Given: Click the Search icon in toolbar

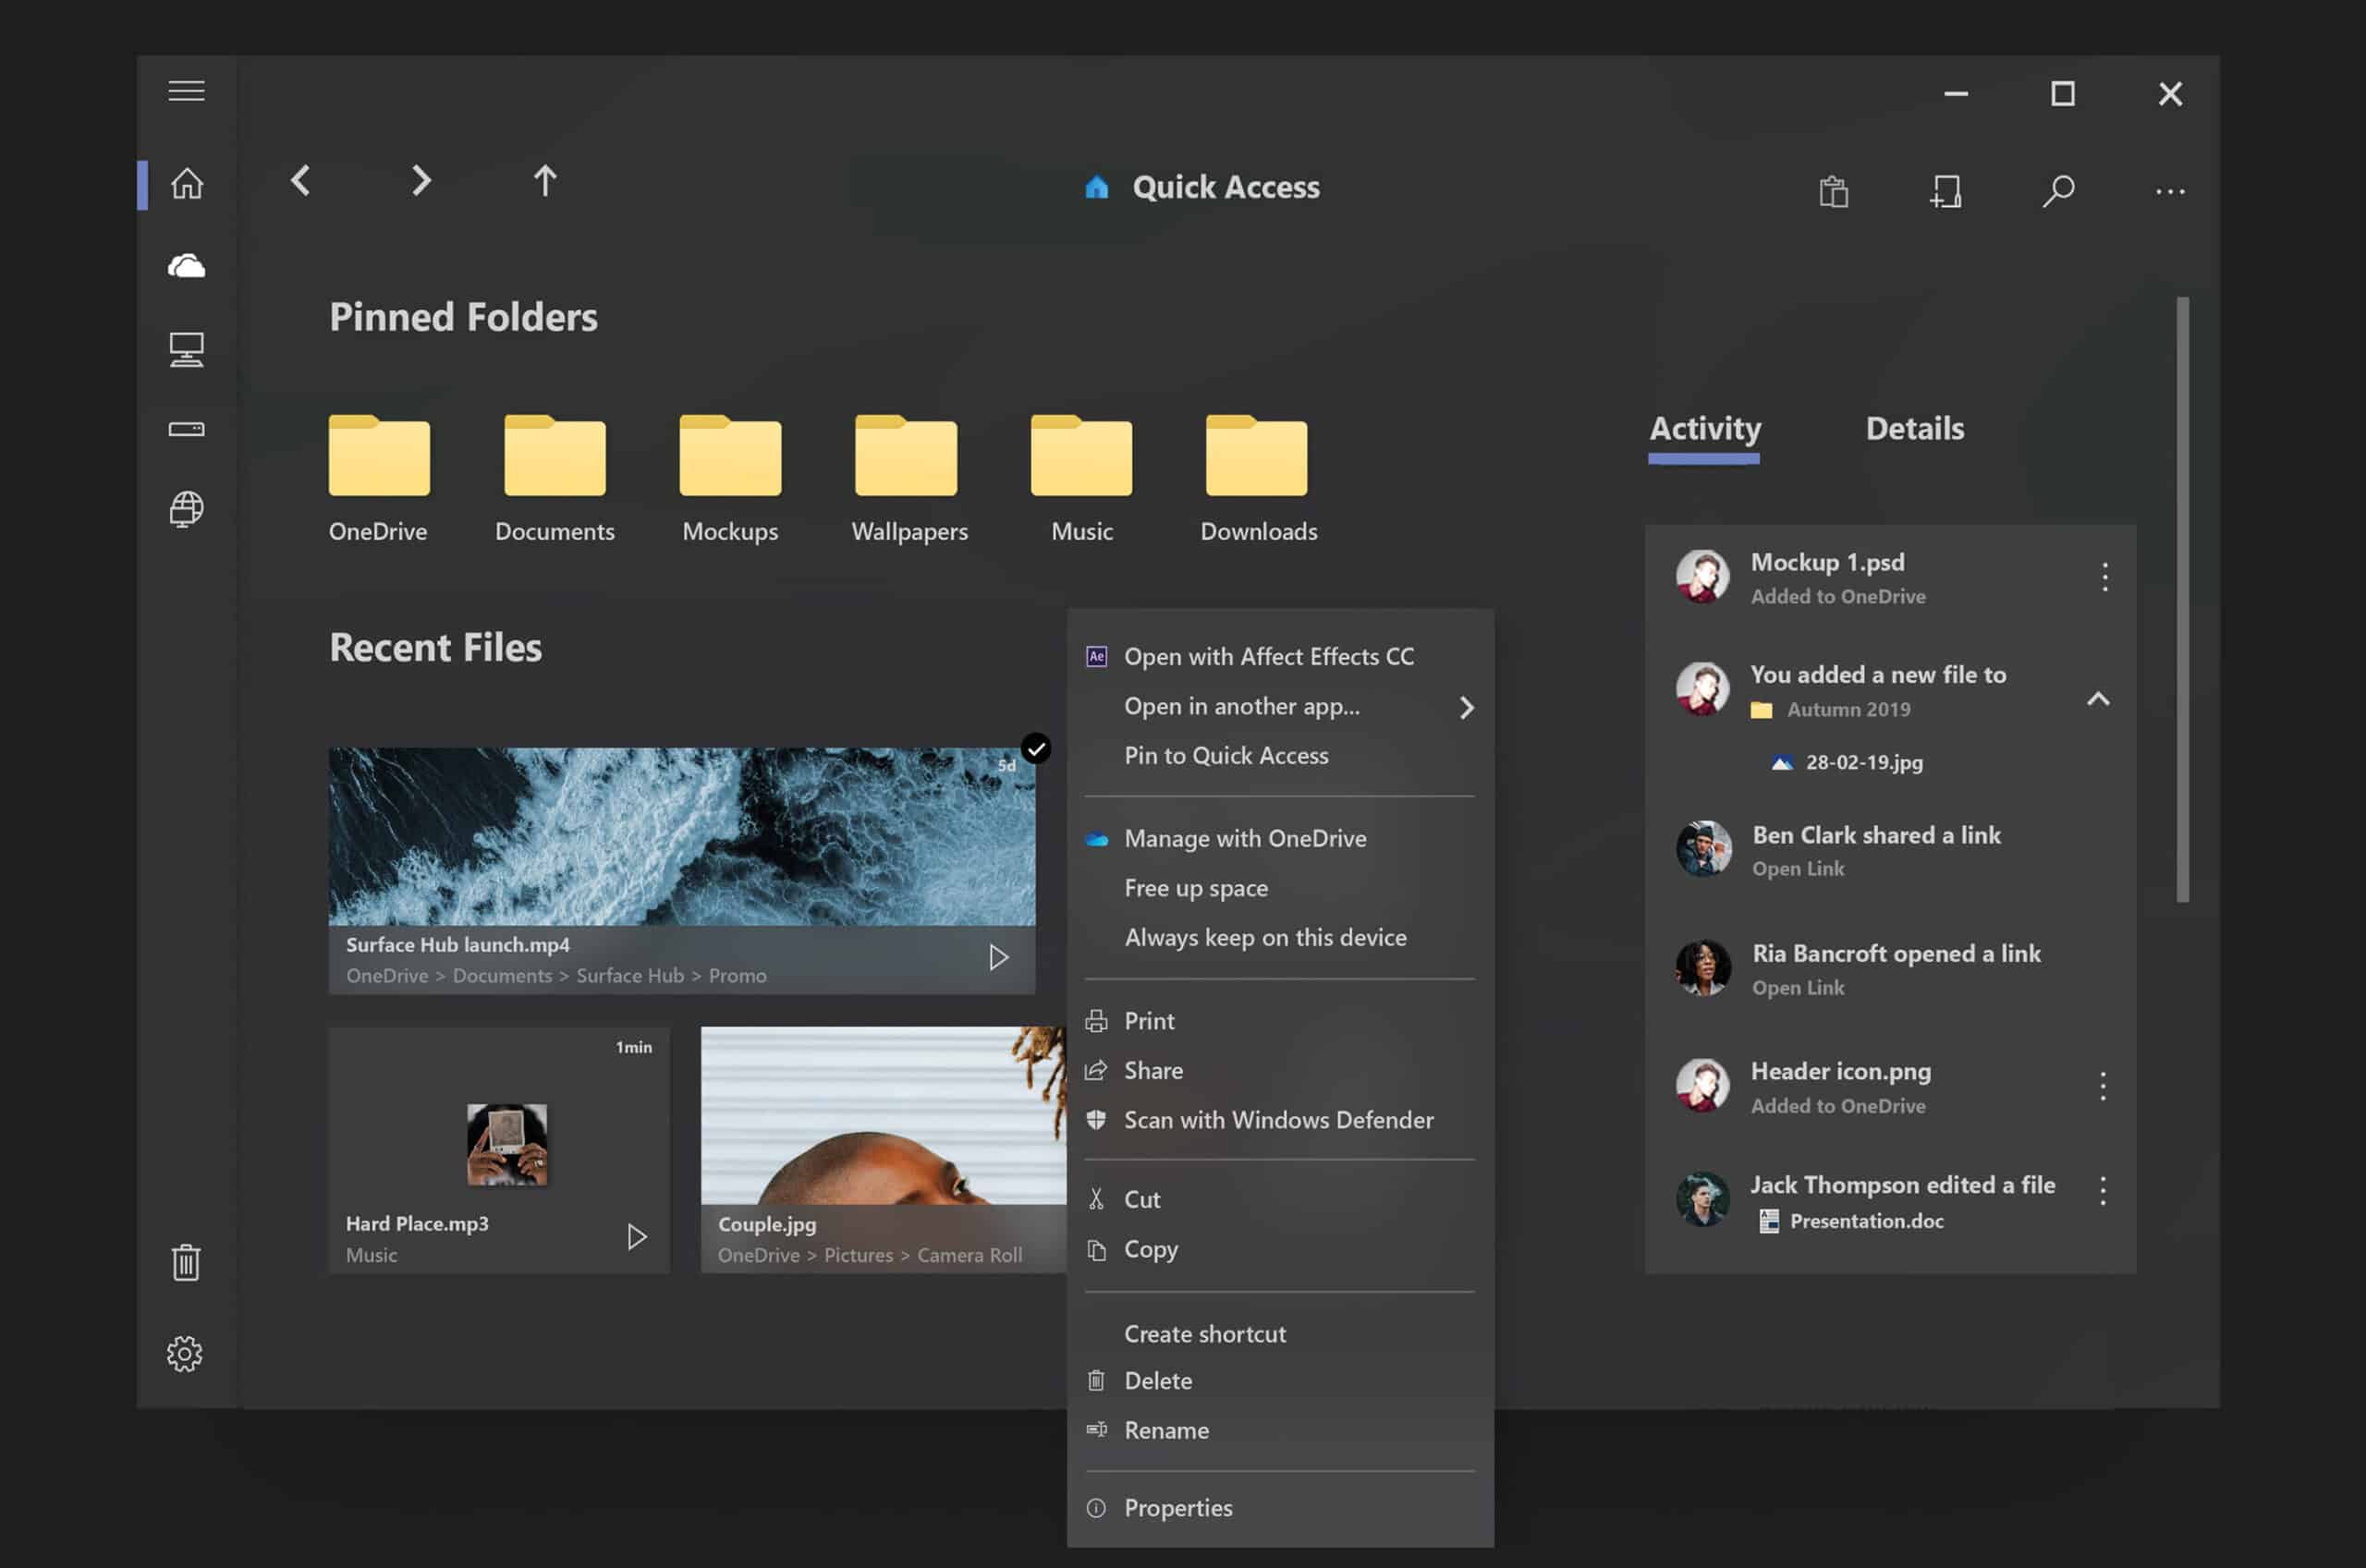Looking at the screenshot, I should [2056, 189].
